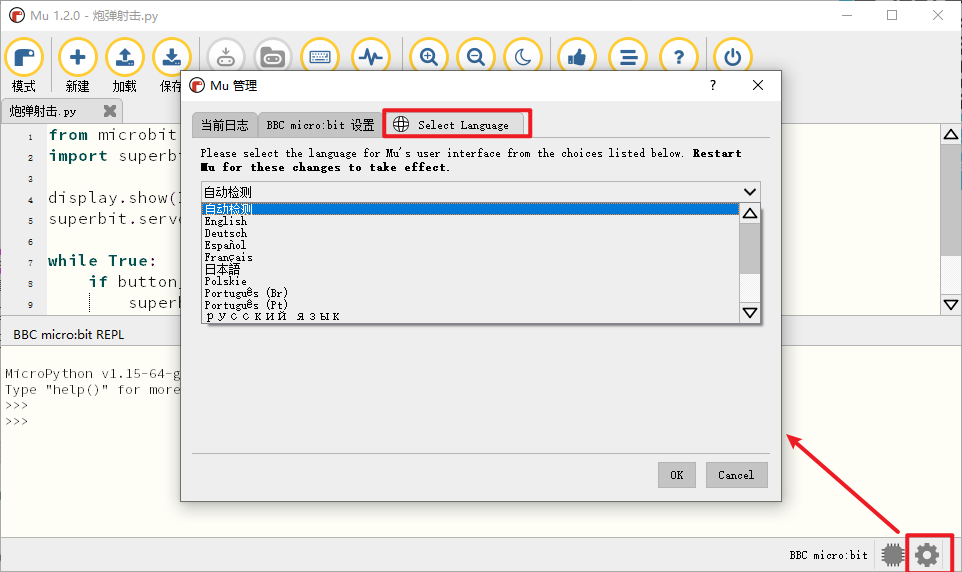
Task: Create a new file with 新建 button
Action: click(77, 58)
